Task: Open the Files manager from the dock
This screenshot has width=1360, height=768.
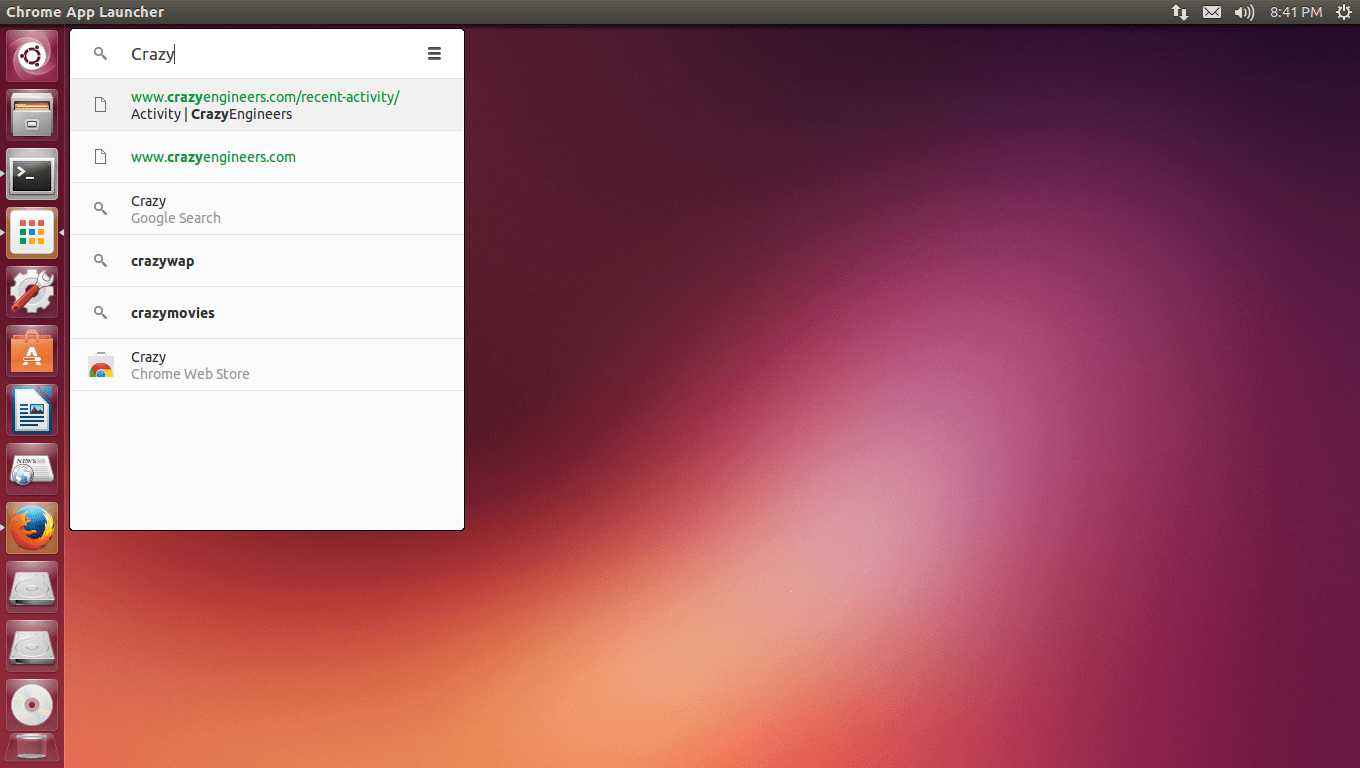Action: pyautogui.click(x=32, y=115)
